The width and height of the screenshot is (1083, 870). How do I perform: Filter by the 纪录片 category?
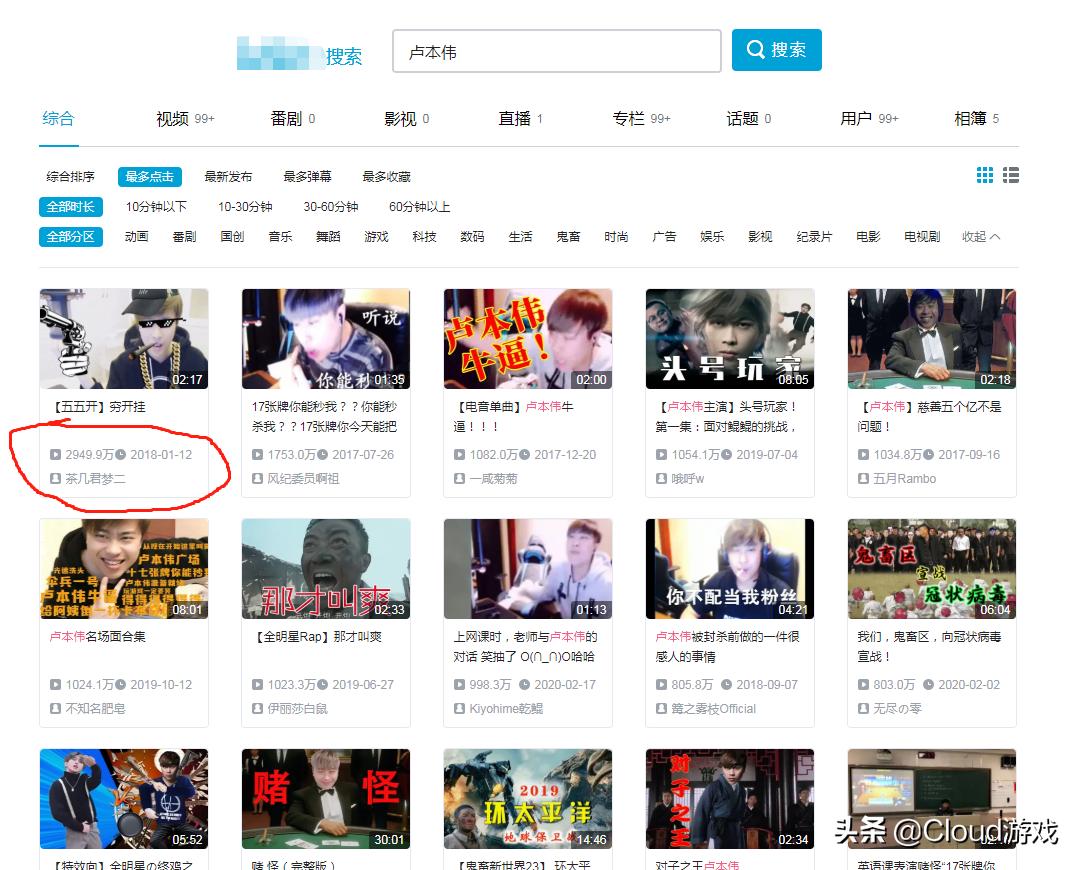[x=814, y=237]
